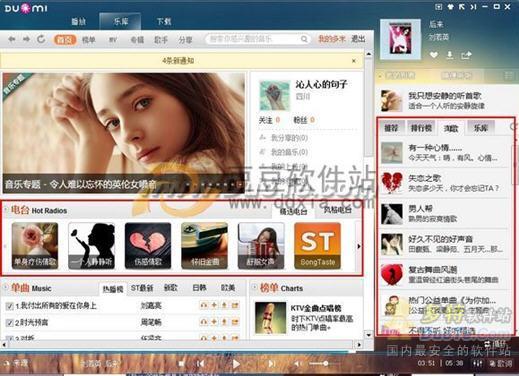
Task: Click the play button in bottom bar
Action: point(236,364)
